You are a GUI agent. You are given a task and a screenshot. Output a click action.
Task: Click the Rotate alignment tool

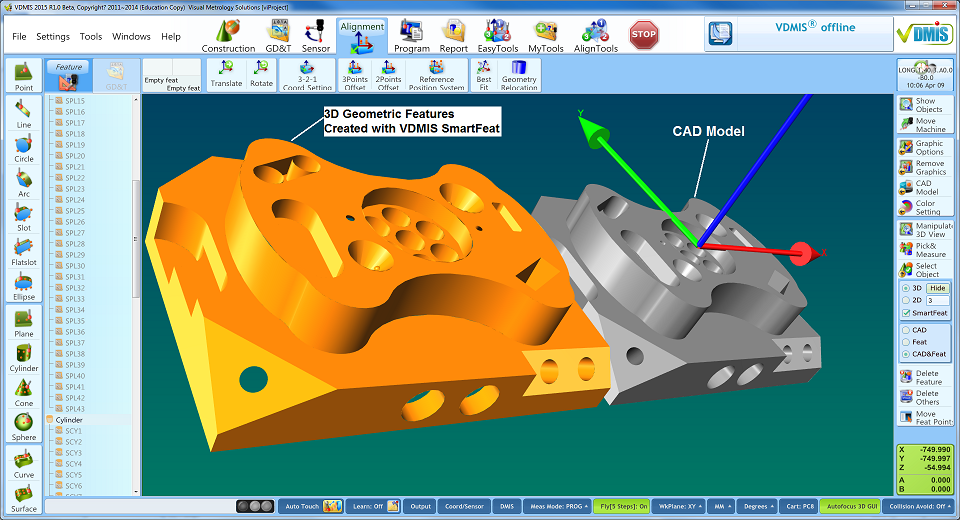261,75
